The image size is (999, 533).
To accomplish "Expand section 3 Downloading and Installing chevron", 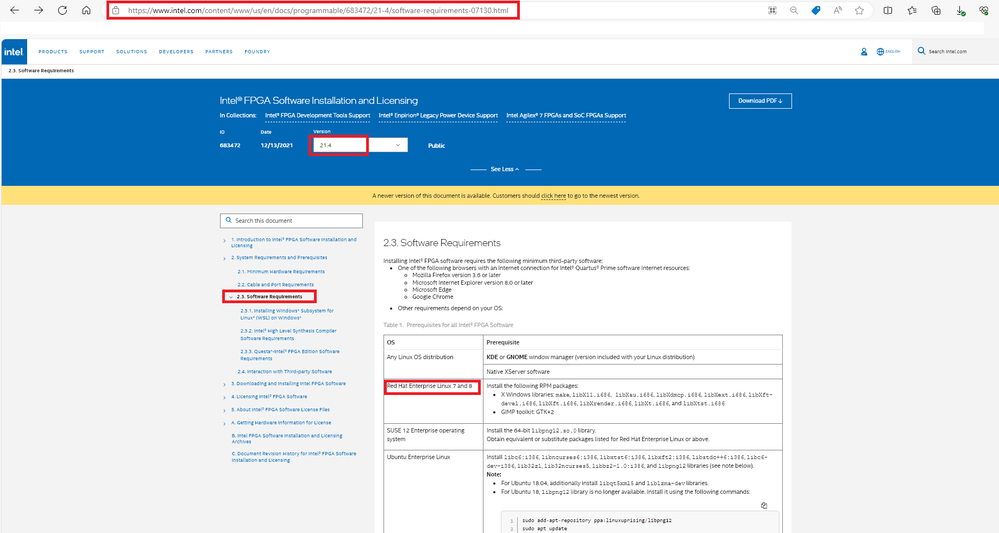I will click(x=224, y=385).
